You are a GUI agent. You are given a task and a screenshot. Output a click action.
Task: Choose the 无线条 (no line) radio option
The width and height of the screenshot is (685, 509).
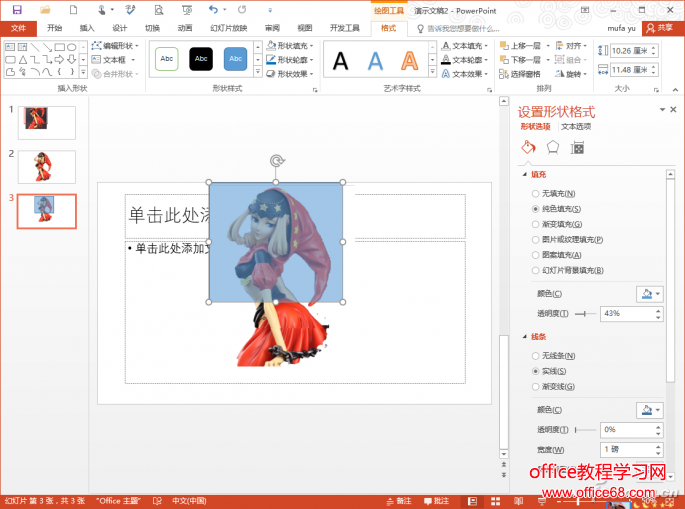[x=536, y=356]
